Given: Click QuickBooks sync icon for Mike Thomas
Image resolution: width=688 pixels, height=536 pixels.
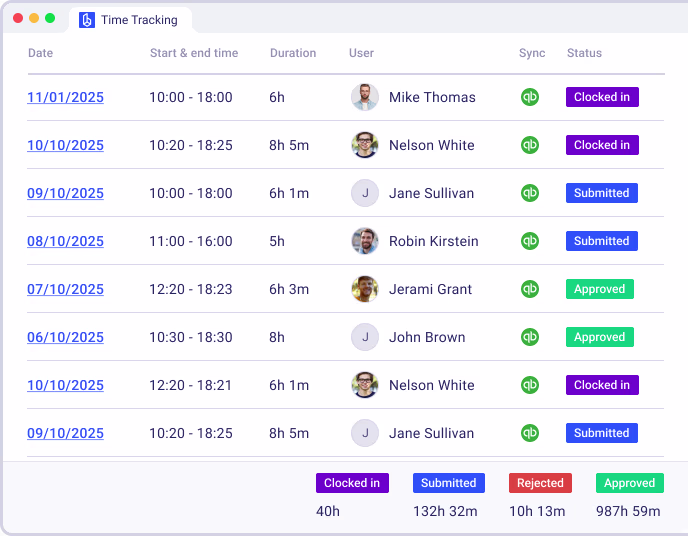Looking at the screenshot, I should click(x=530, y=97).
